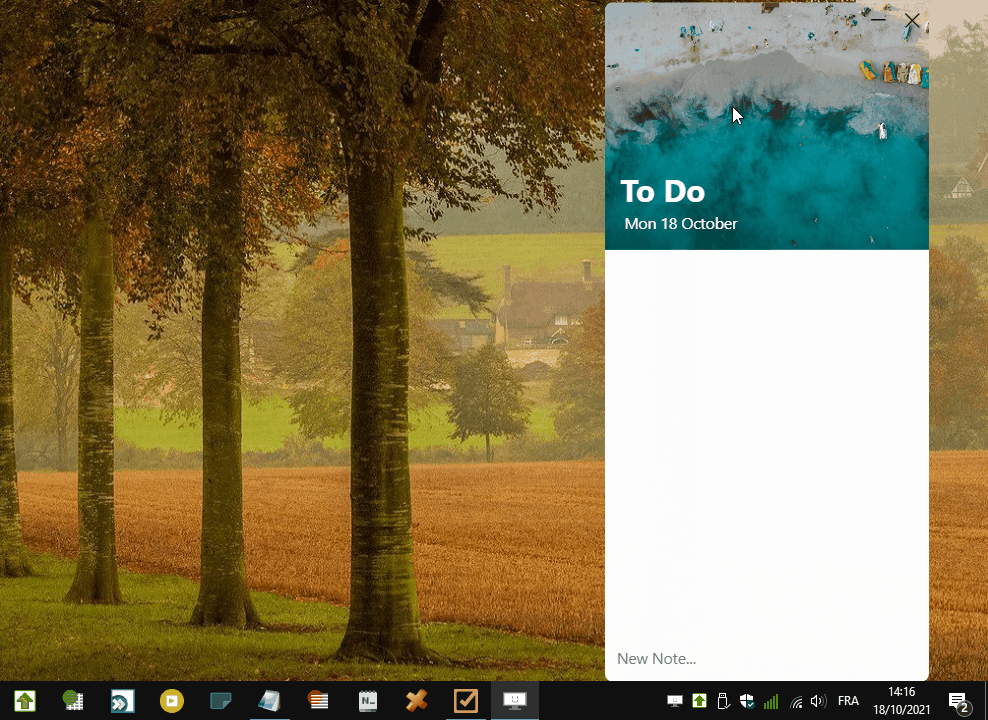The image size is (988, 720).
Task: Open the blue double-chevron taskbar app
Action: tap(122, 700)
